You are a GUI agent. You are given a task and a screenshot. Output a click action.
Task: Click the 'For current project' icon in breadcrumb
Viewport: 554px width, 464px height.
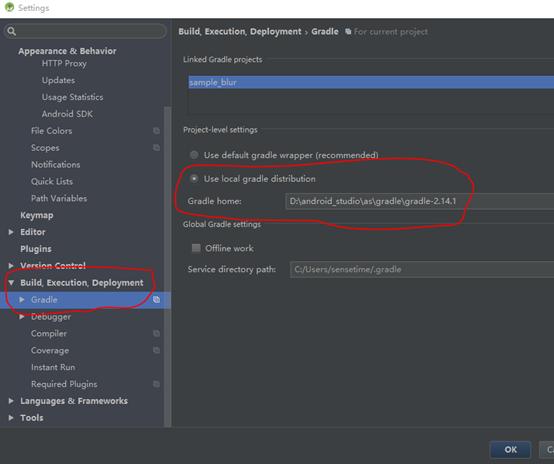(348, 31)
